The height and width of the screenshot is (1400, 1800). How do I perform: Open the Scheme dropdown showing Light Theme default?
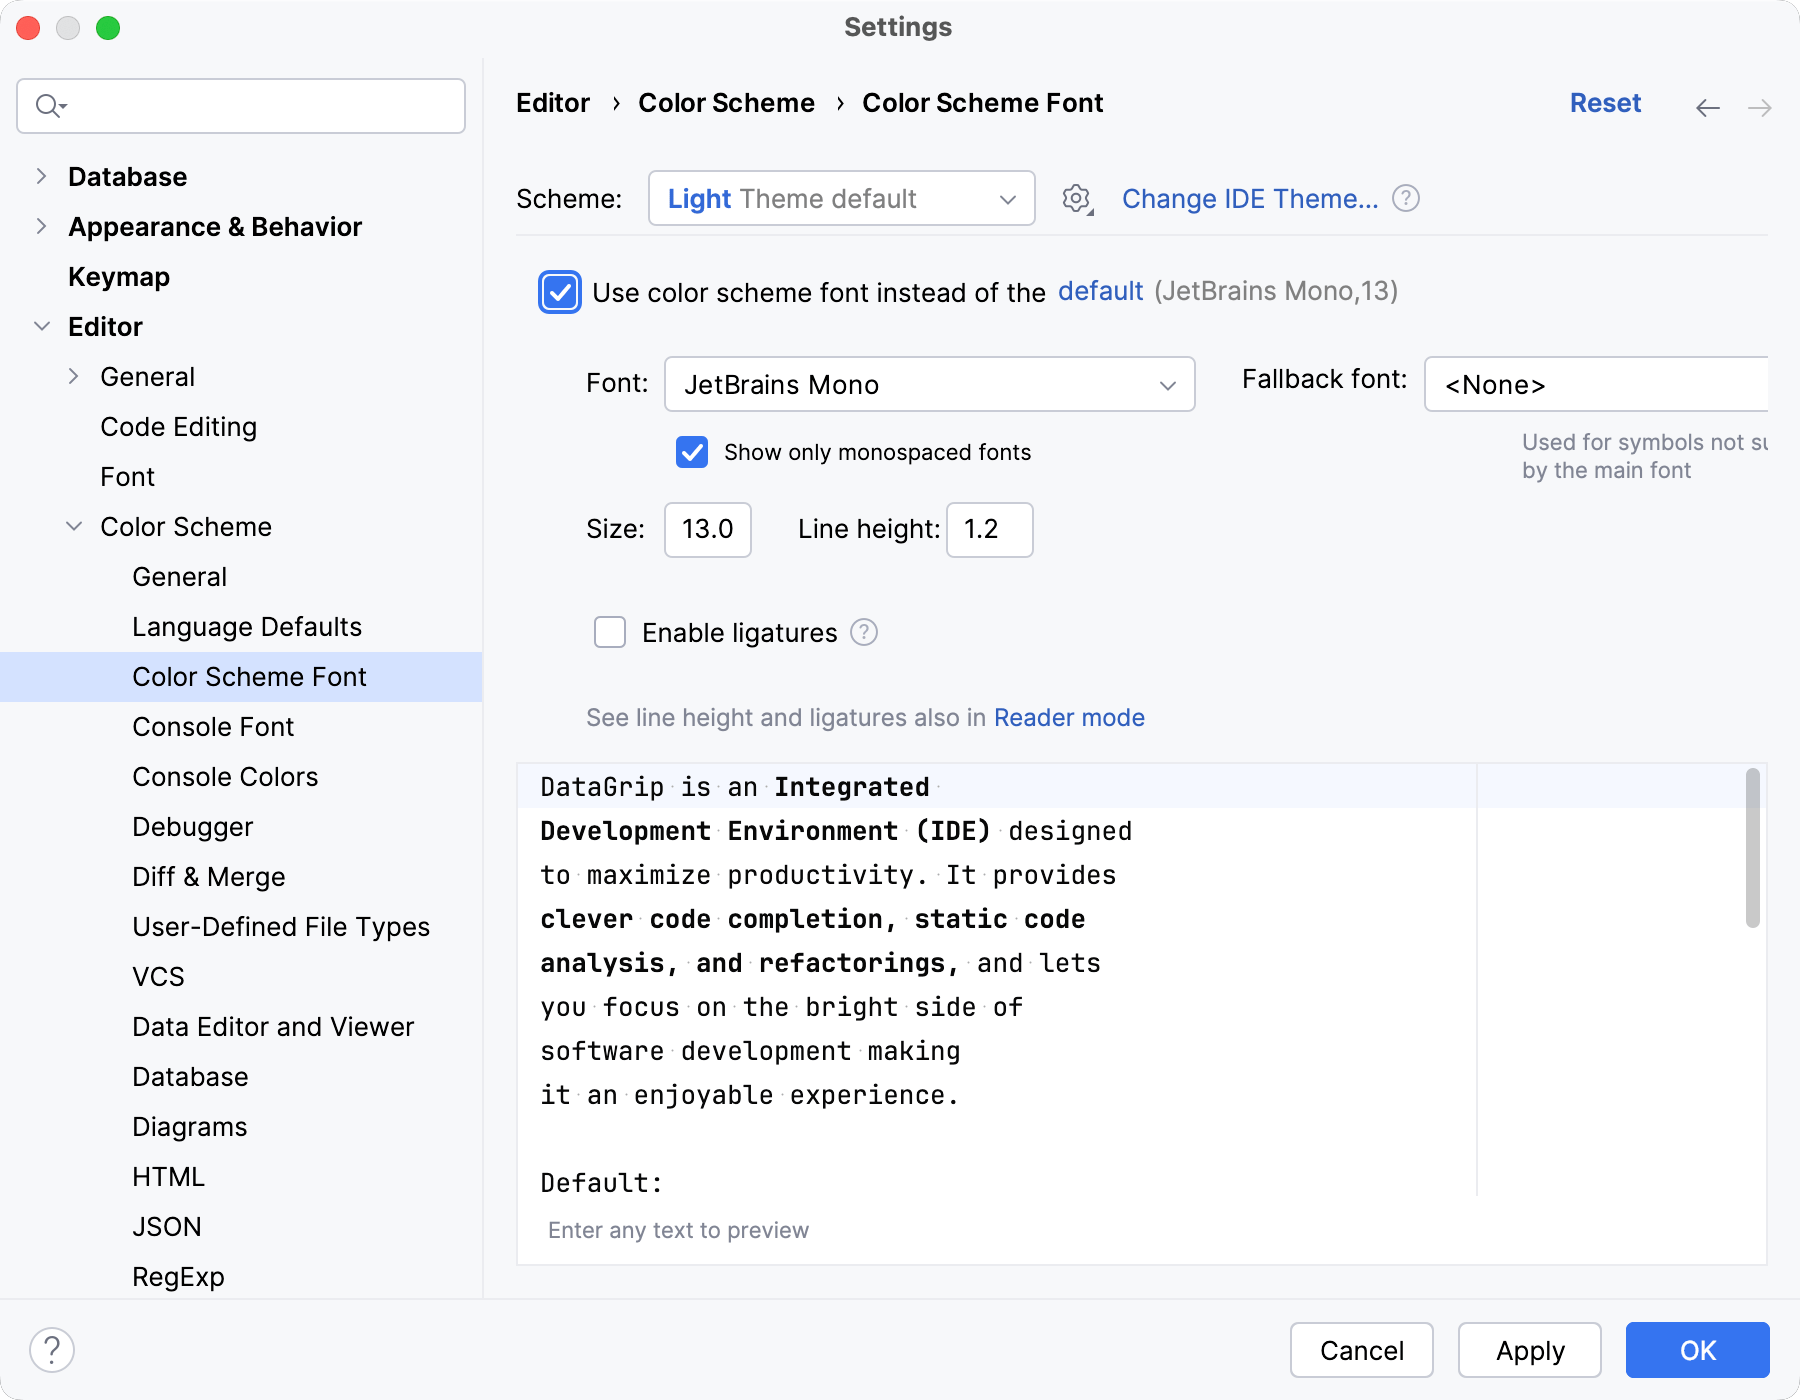pyautogui.click(x=840, y=198)
